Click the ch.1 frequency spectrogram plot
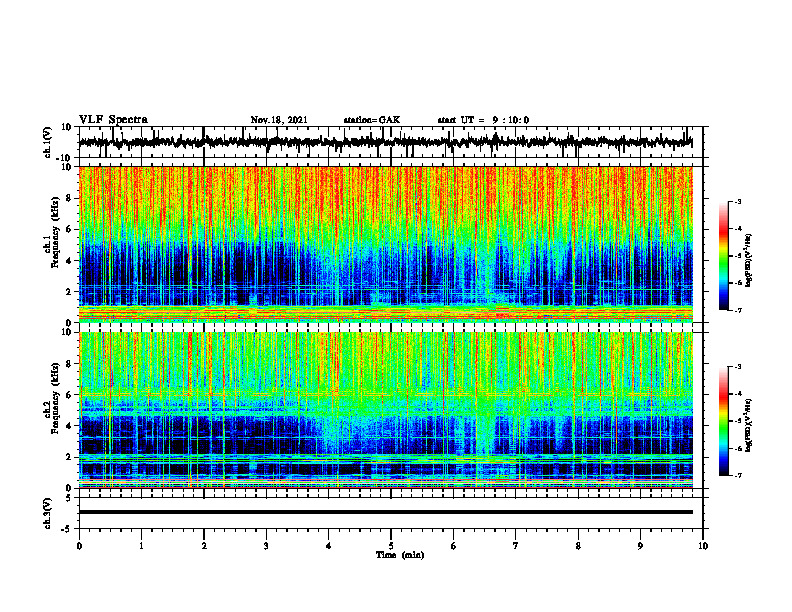Viewport: 792px width, 612px height. (386, 244)
